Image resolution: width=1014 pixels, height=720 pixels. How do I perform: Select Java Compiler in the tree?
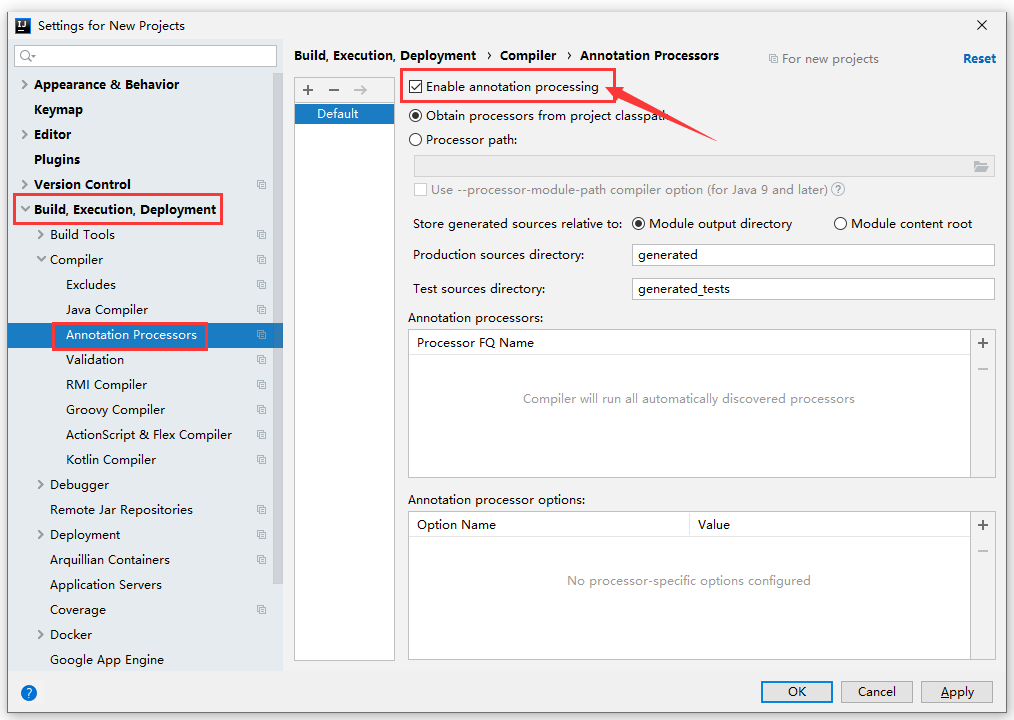tap(107, 310)
